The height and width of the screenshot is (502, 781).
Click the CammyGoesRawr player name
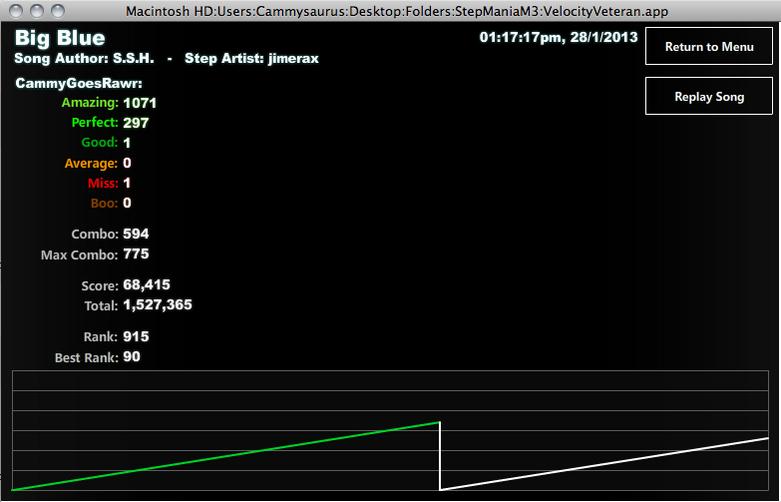click(79, 83)
